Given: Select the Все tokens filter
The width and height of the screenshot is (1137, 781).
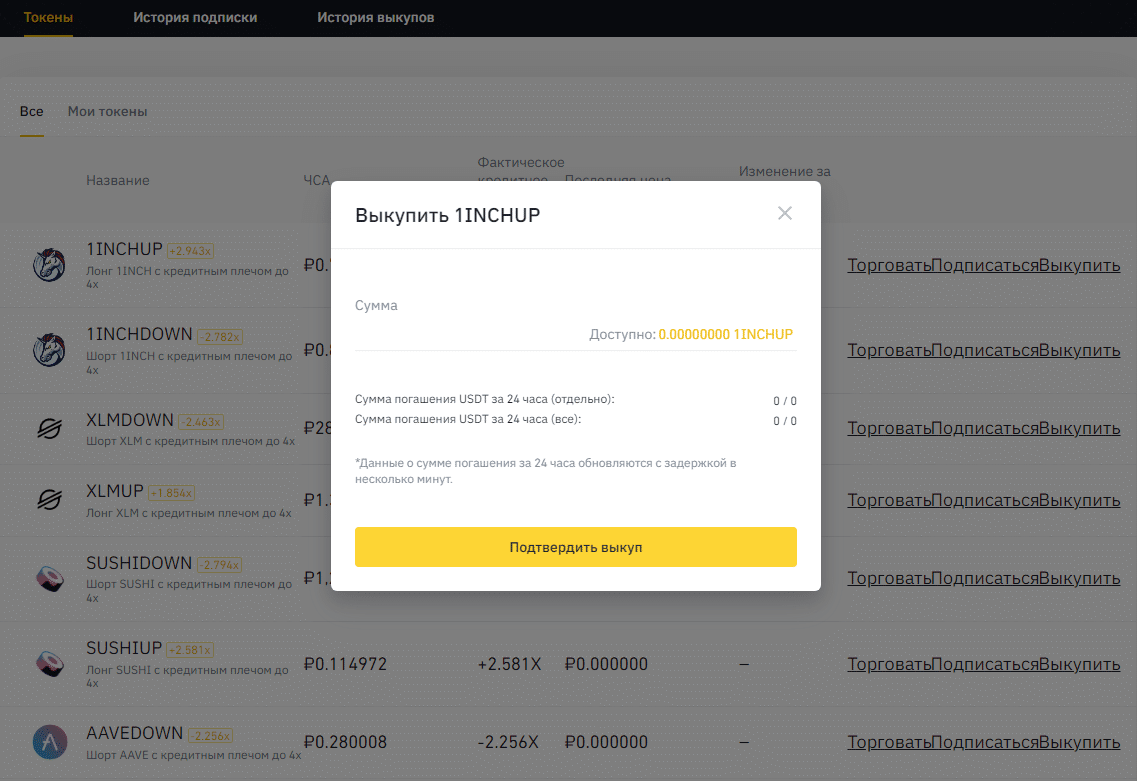Looking at the screenshot, I should tap(32, 111).
